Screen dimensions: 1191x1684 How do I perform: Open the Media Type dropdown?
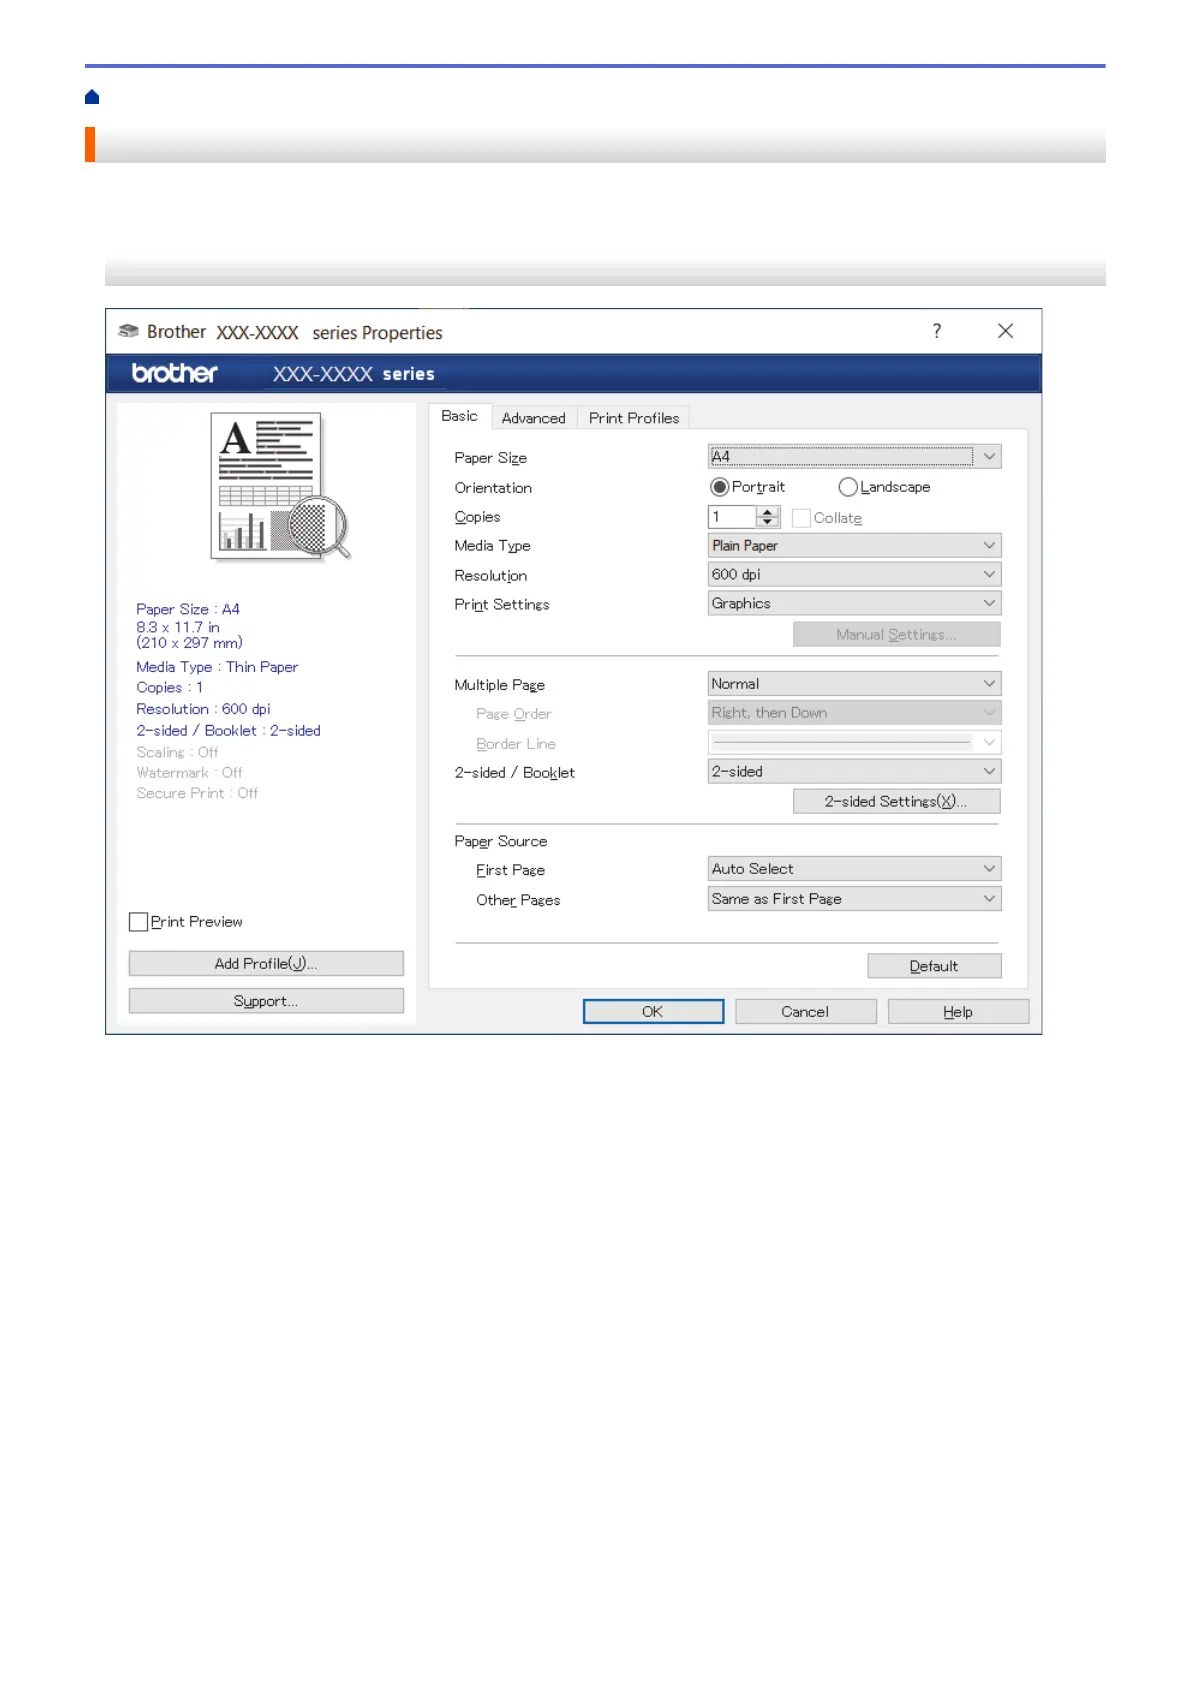854,545
